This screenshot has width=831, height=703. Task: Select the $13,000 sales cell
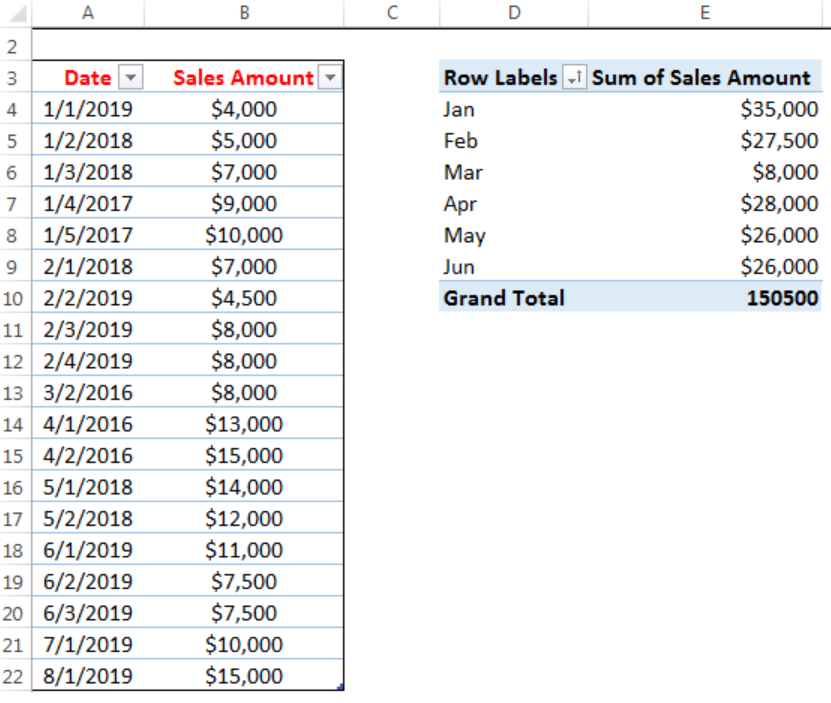[x=244, y=424]
